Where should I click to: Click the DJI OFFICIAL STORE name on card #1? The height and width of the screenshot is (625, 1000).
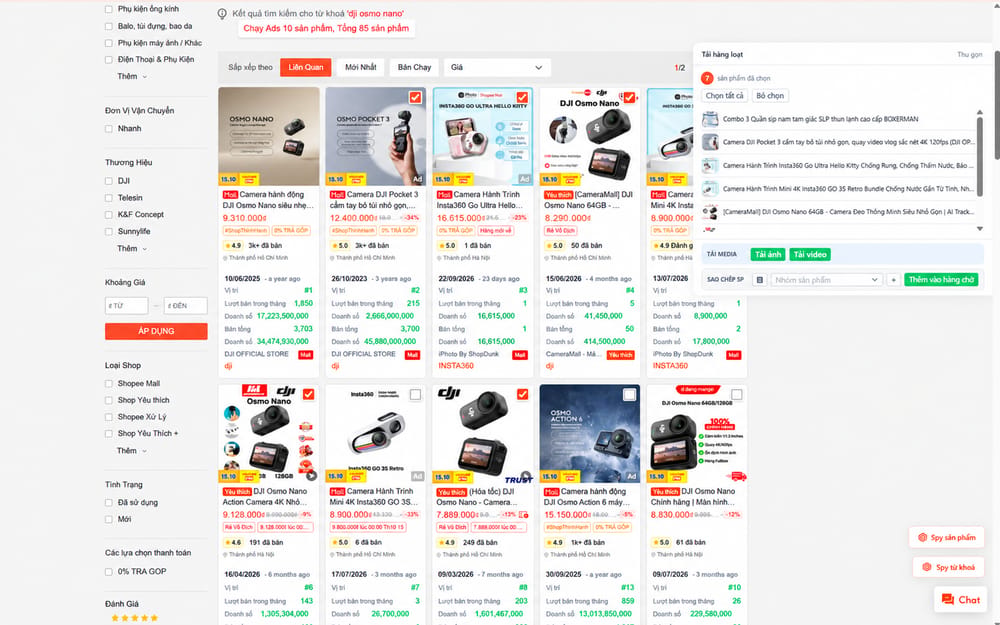pyautogui.click(x=256, y=355)
